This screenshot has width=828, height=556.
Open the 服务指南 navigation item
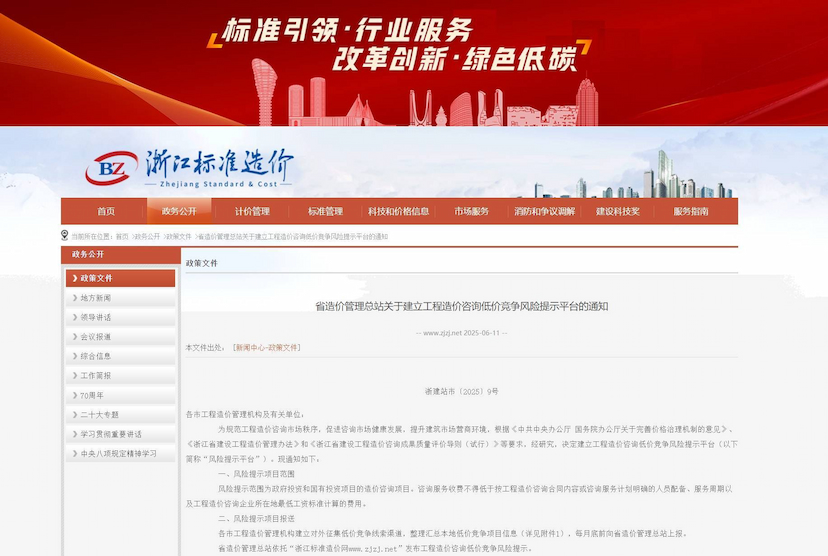click(691, 211)
